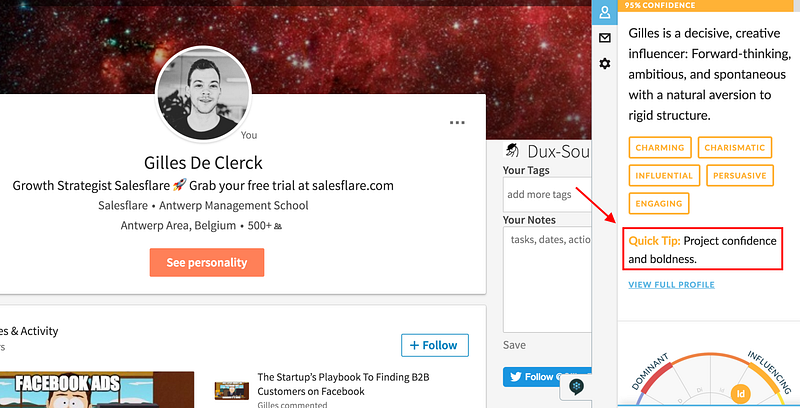The image size is (800, 408).
Task: Open the three-dot more menu on profile card
Action: click(x=457, y=122)
